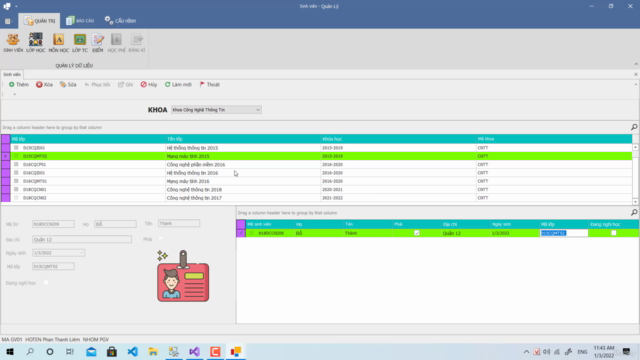Expand row D16CQMT01 in class grid
Image resolution: width=640 pixels, height=360 pixels.
coord(16,181)
